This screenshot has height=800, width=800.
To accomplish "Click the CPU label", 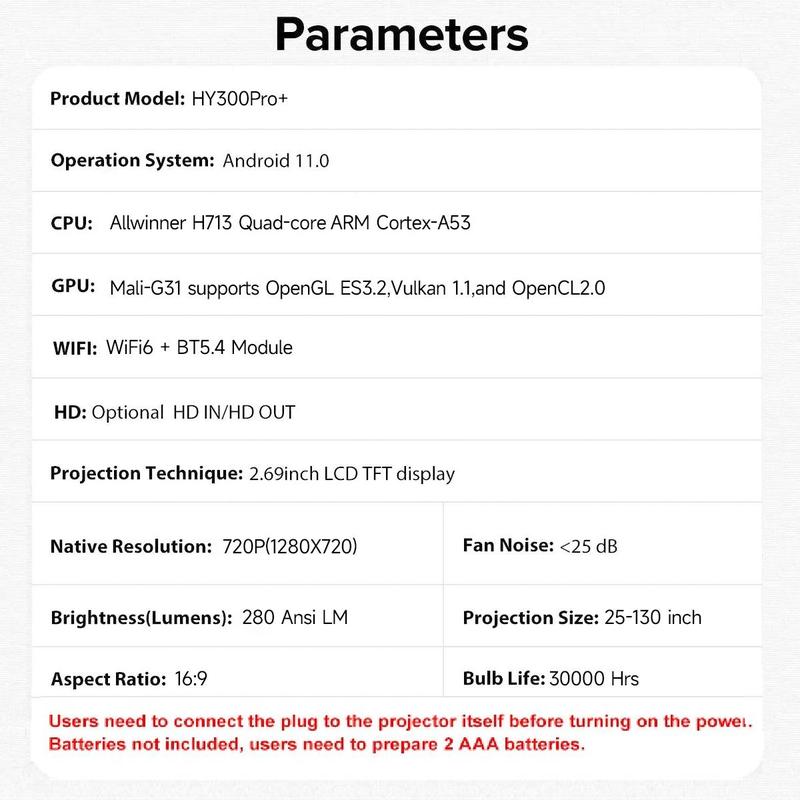I will 72,223.
